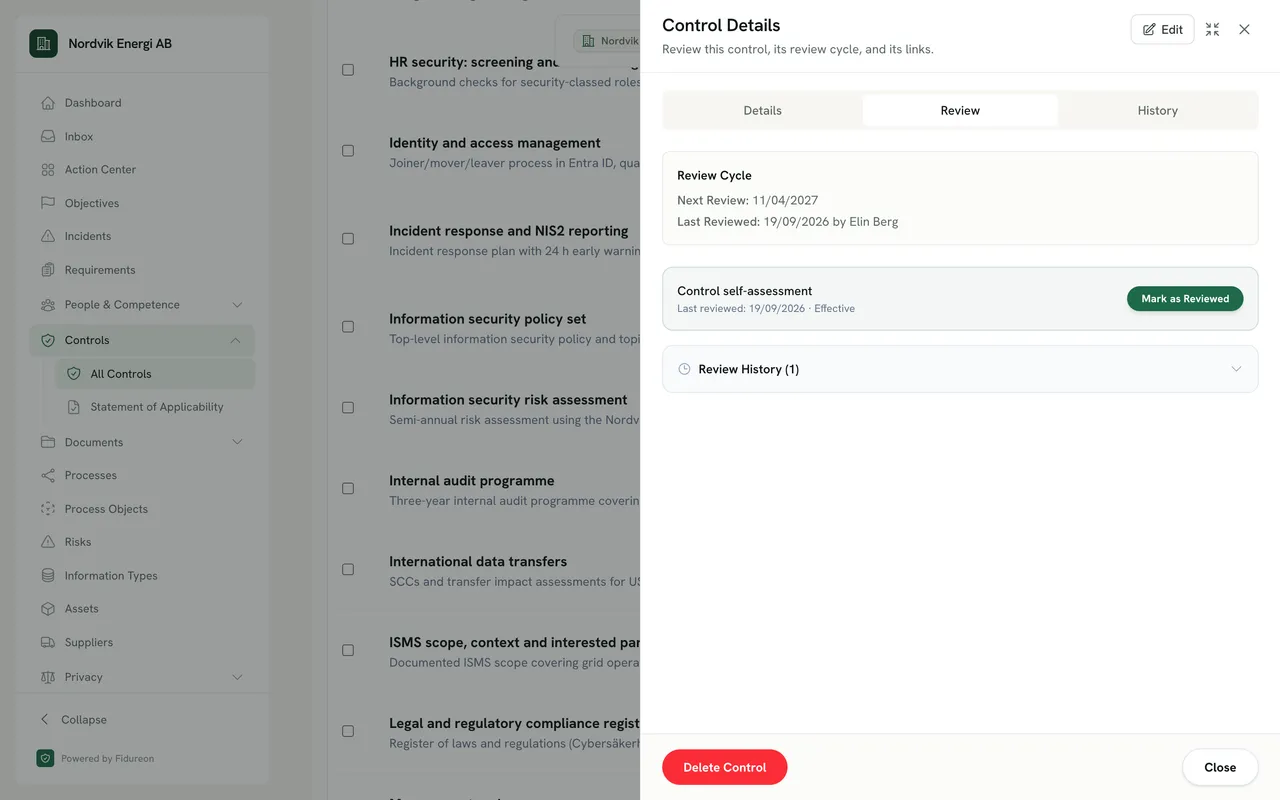Open the History tab
1280x800 pixels.
[1157, 111]
